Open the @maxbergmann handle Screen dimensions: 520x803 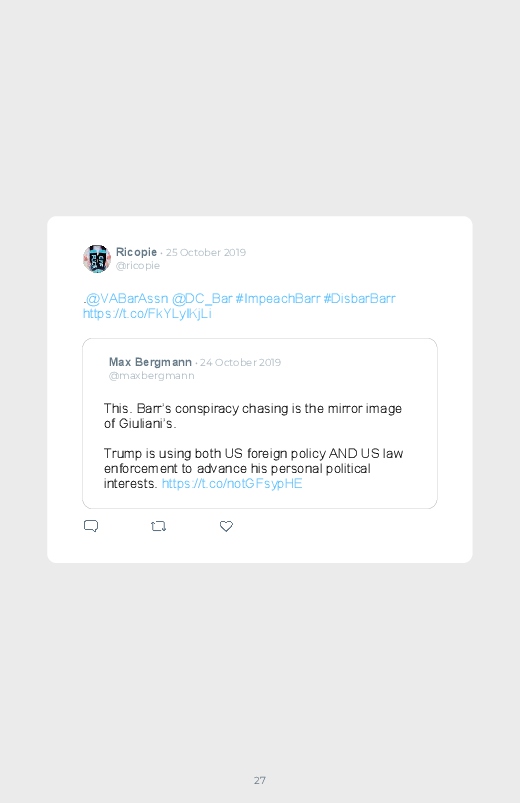point(152,375)
